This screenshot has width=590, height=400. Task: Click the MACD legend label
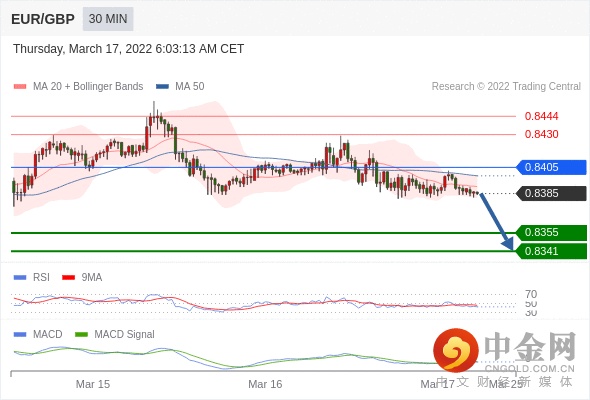[x=47, y=335]
